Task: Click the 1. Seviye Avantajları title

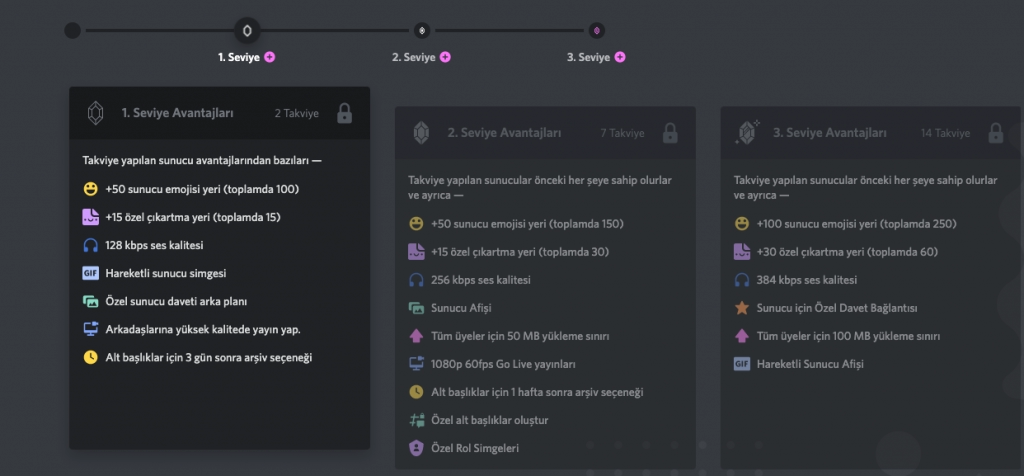Action: tap(178, 113)
